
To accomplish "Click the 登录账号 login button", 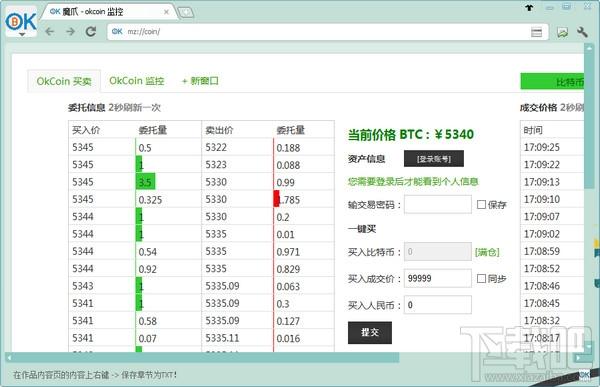I will pyautogui.click(x=434, y=159).
